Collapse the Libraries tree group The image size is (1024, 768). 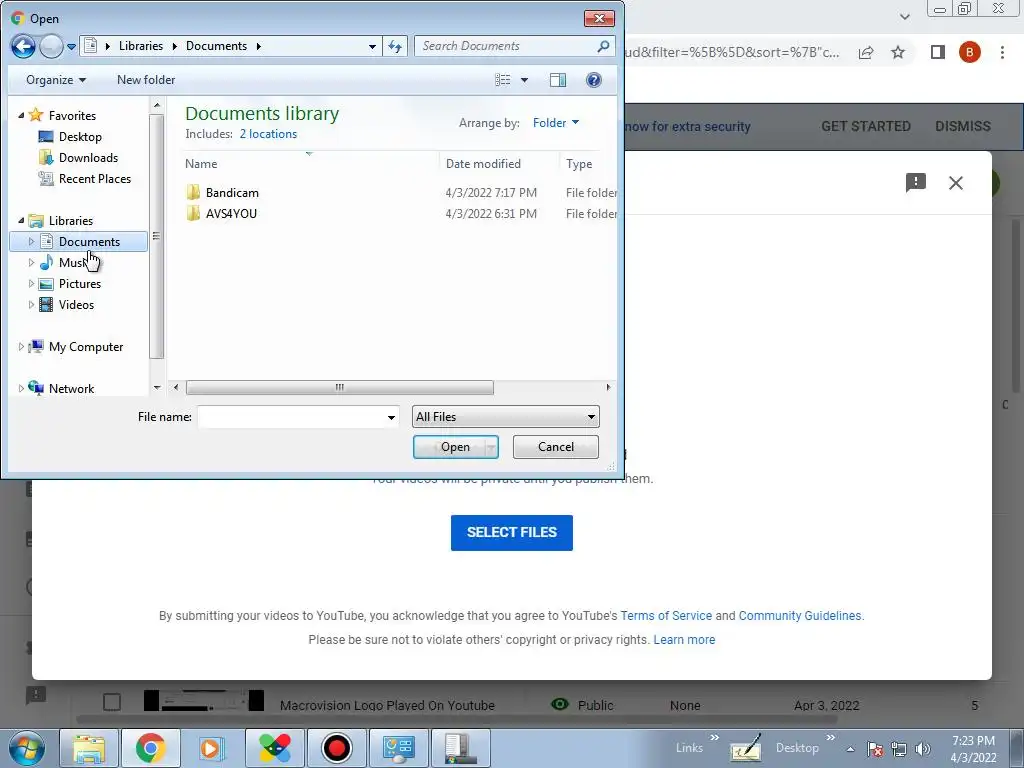click(x=21, y=221)
